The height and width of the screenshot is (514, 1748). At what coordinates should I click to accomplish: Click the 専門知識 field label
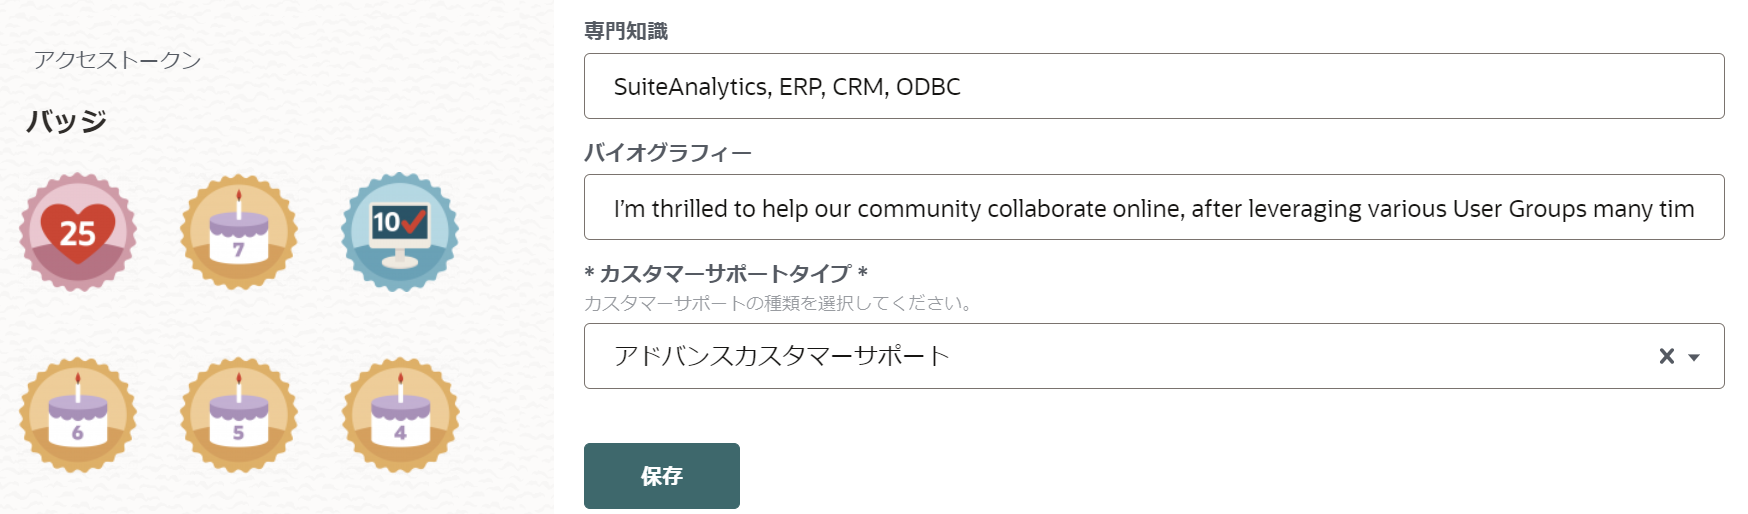coord(626,31)
